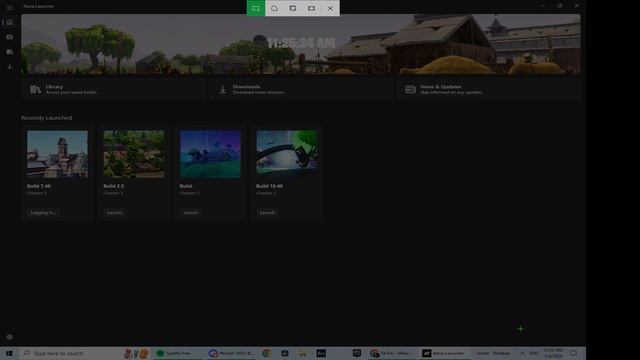Open Chrome icon in the taskbar

tap(267, 353)
